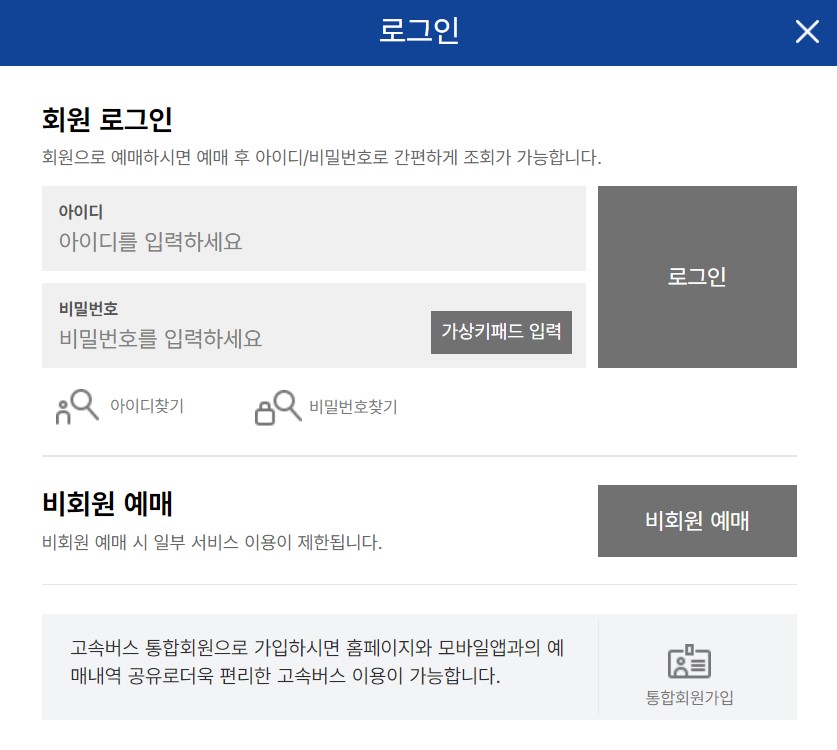Focus the 아이디 input field
The image size is (837, 750).
tap(314, 228)
